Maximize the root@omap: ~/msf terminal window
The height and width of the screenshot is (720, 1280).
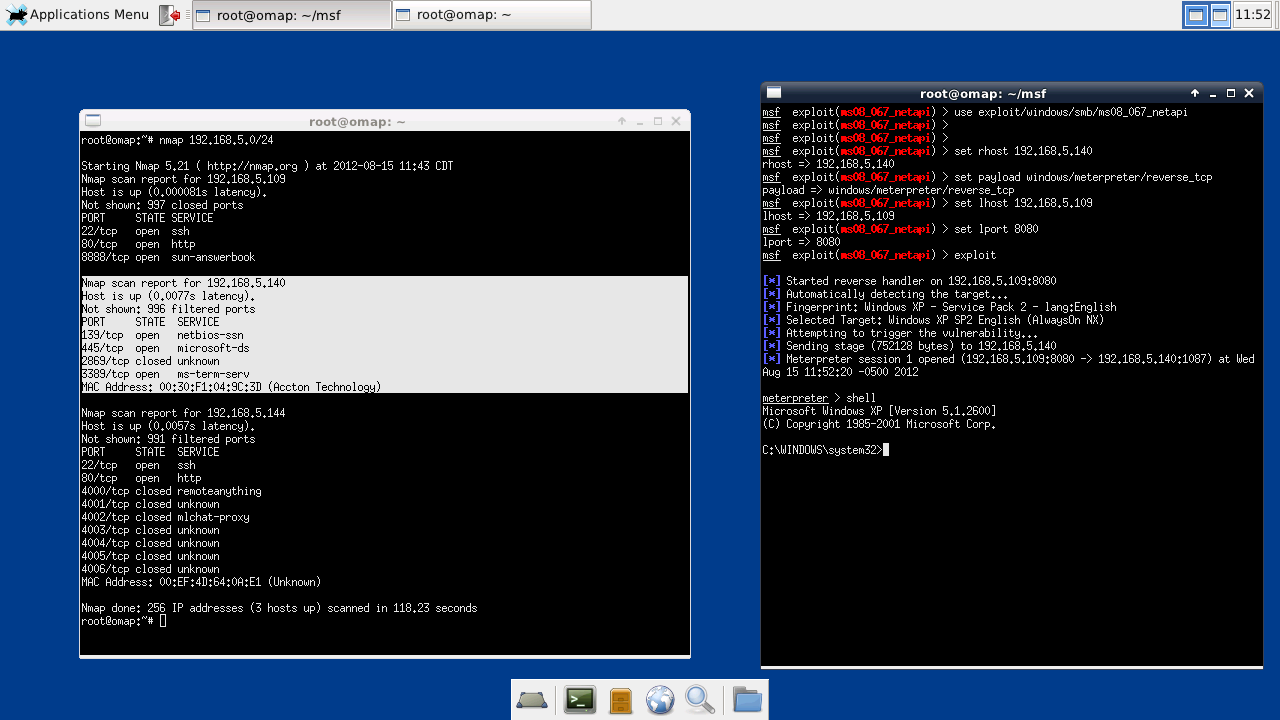[1231, 93]
